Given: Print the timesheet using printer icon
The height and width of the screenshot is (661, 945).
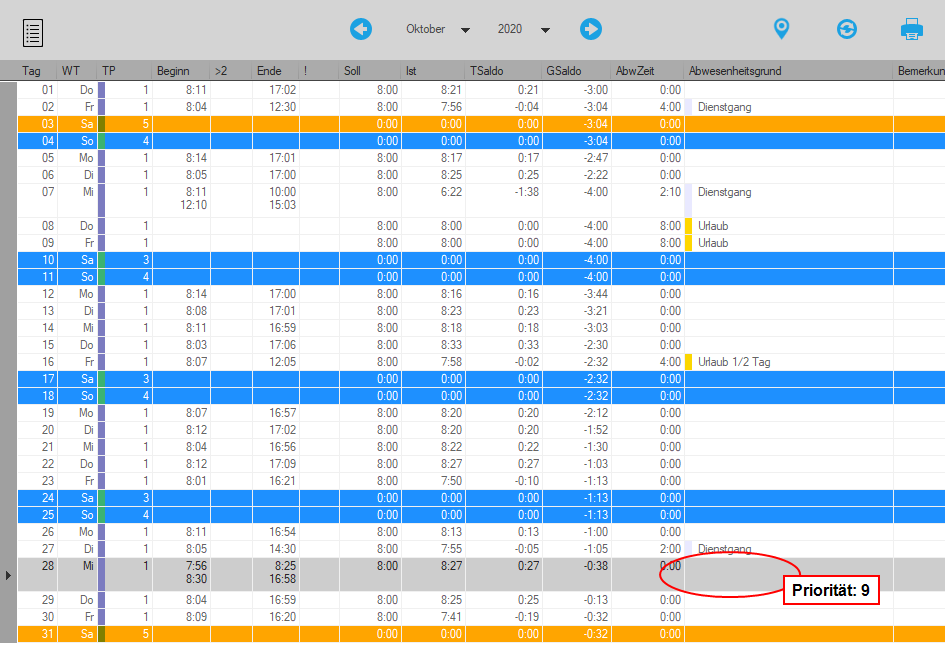Looking at the screenshot, I should click(x=911, y=29).
